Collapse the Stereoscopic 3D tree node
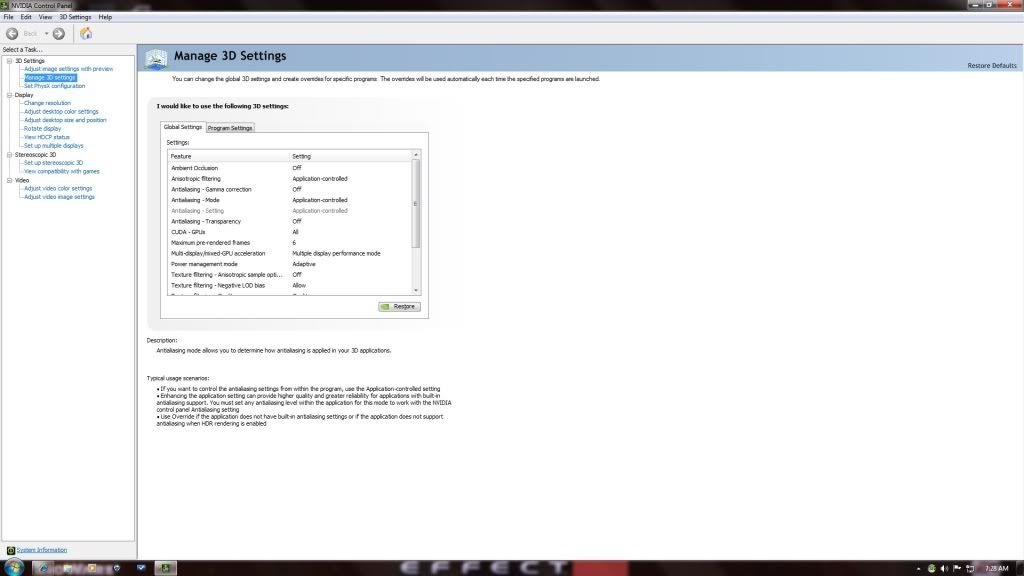The height and width of the screenshot is (576, 1024). click(10, 155)
